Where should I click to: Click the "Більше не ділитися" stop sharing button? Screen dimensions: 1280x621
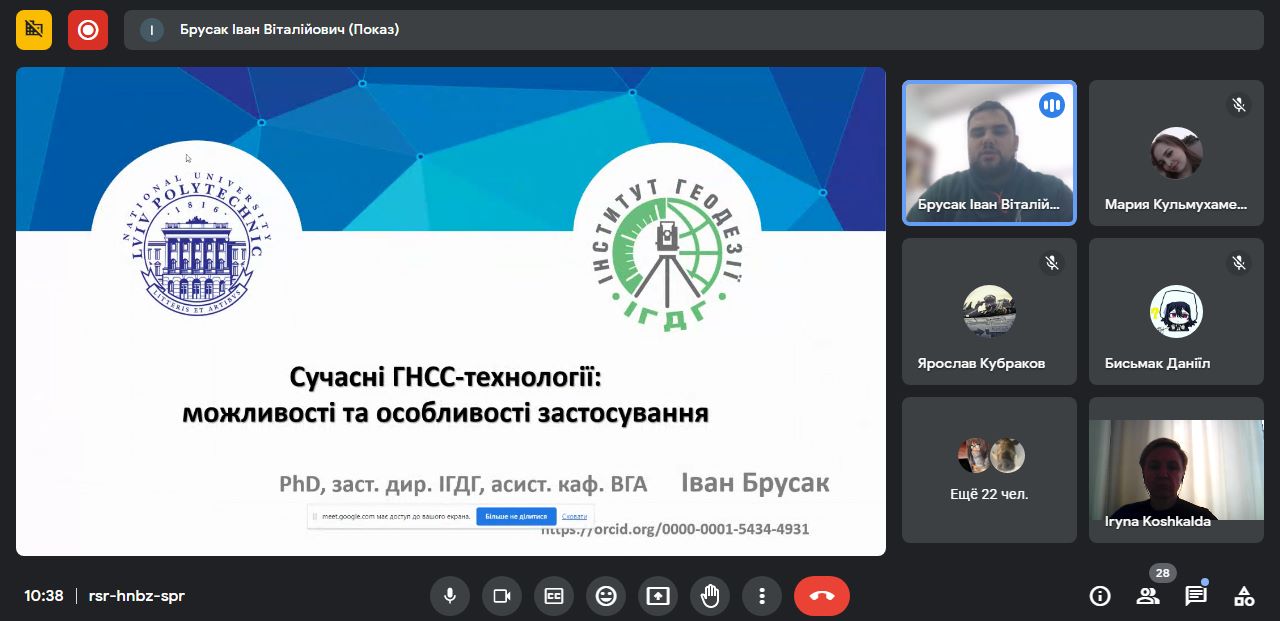pos(516,517)
